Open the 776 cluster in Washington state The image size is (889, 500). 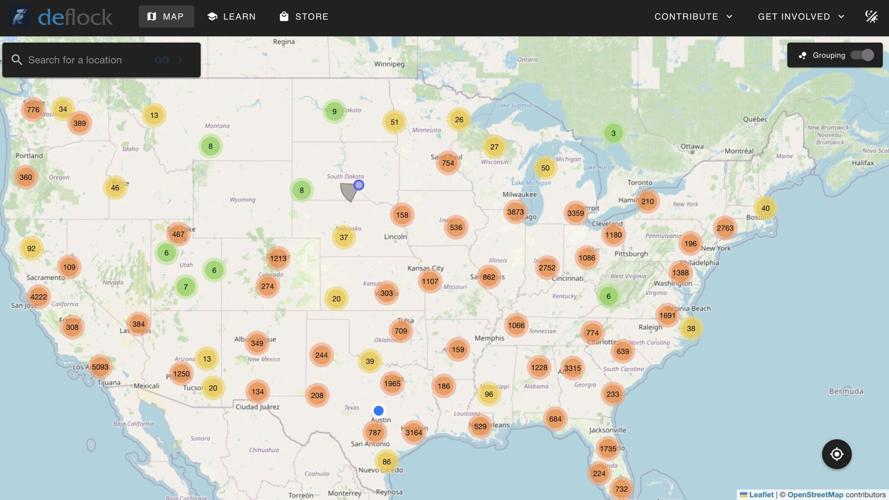(x=33, y=109)
